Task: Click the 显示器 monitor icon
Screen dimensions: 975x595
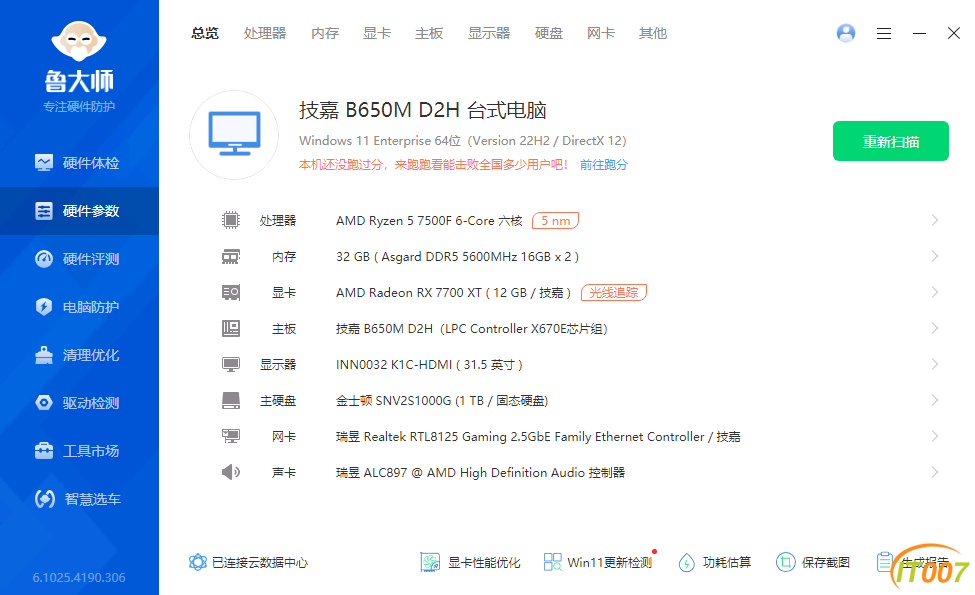Action: pyautogui.click(x=231, y=364)
